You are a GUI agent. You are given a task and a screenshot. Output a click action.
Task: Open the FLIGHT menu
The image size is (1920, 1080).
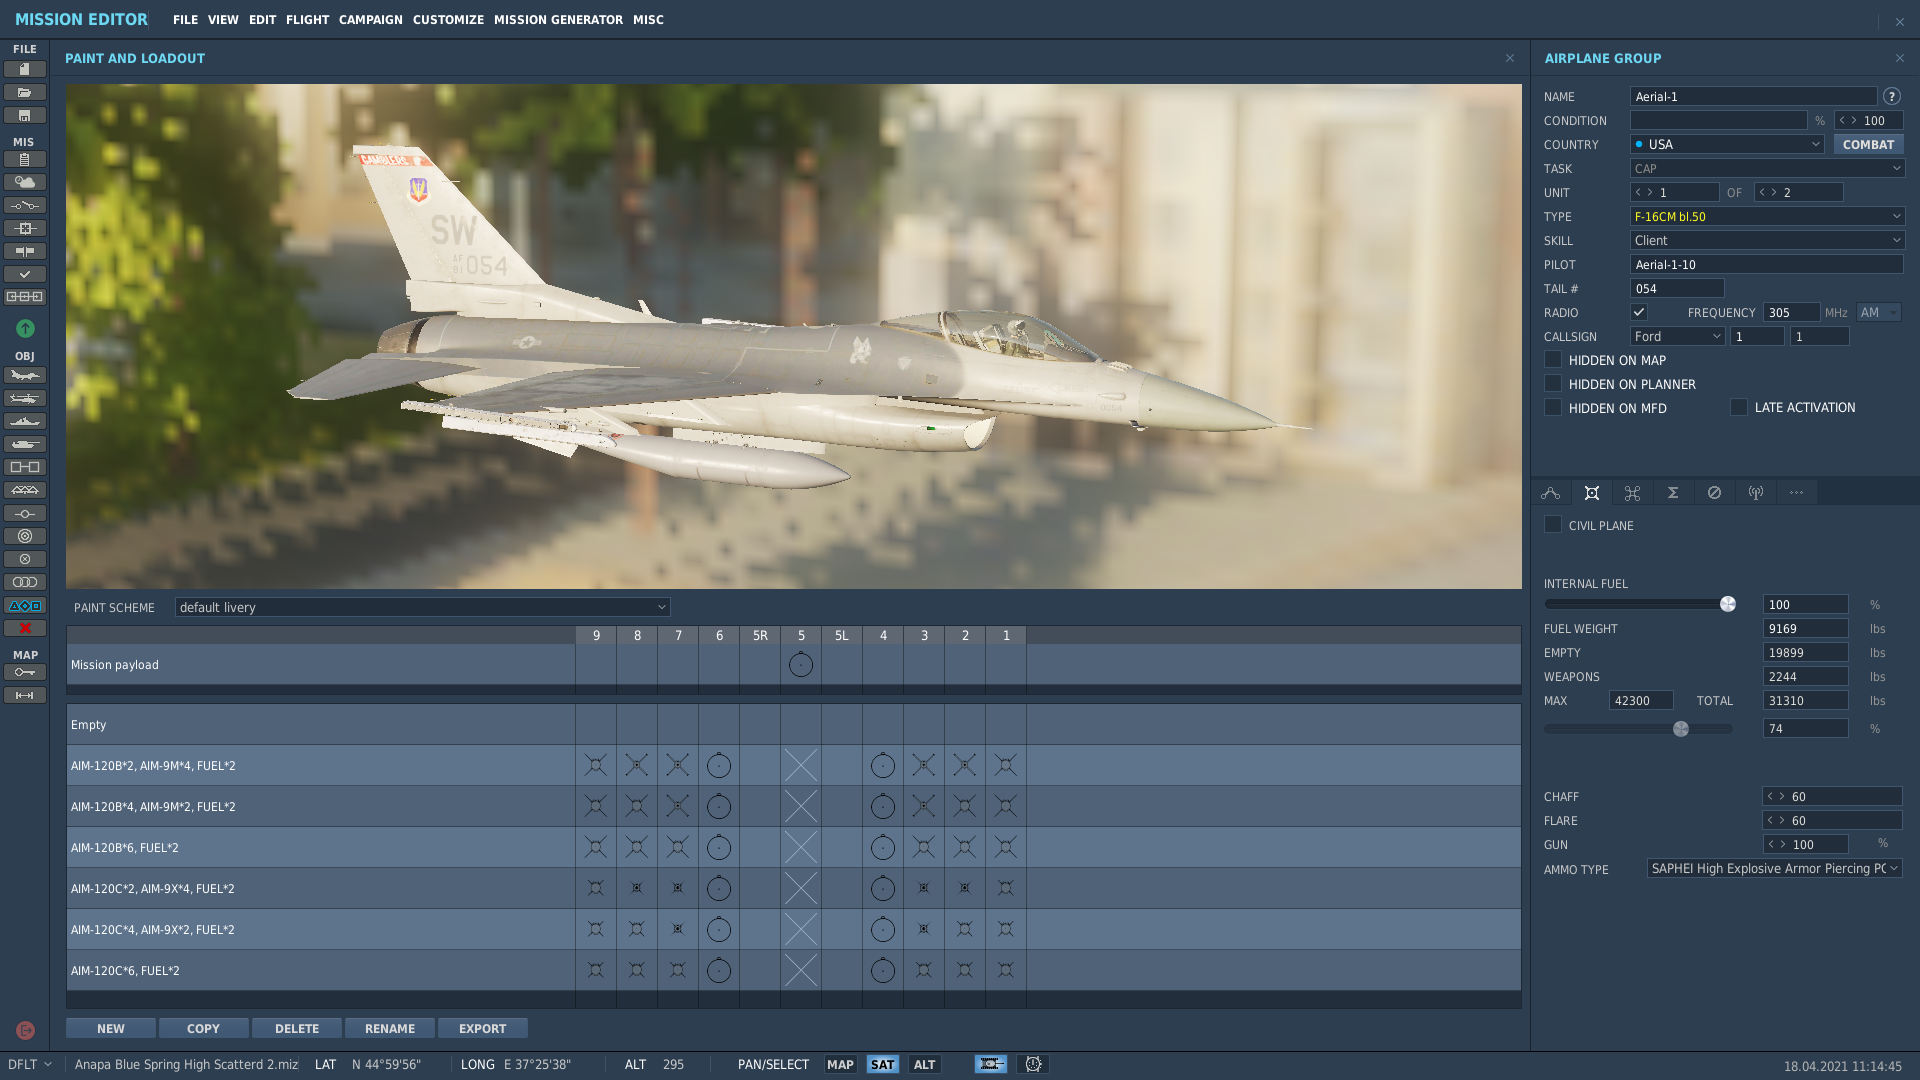click(x=307, y=19)
